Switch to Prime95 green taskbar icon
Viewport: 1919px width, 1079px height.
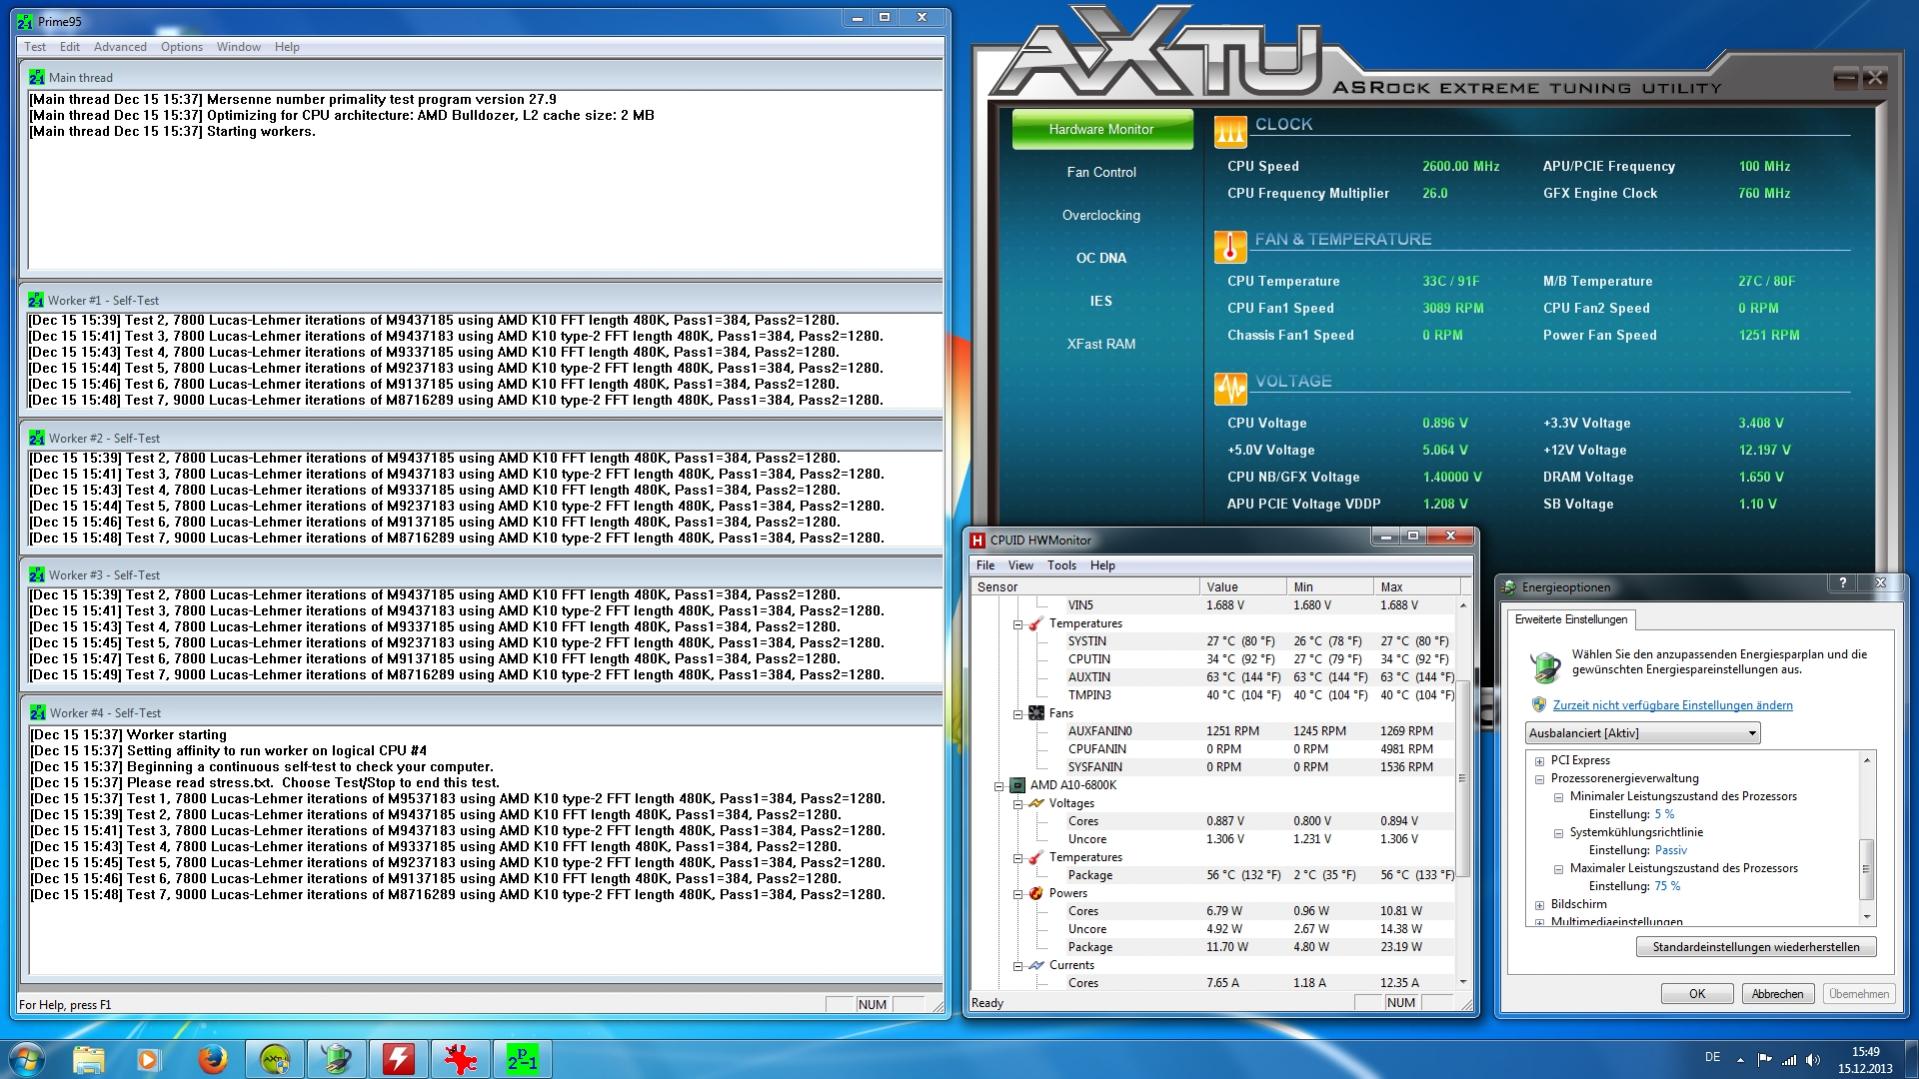[x=522, y=1059]
